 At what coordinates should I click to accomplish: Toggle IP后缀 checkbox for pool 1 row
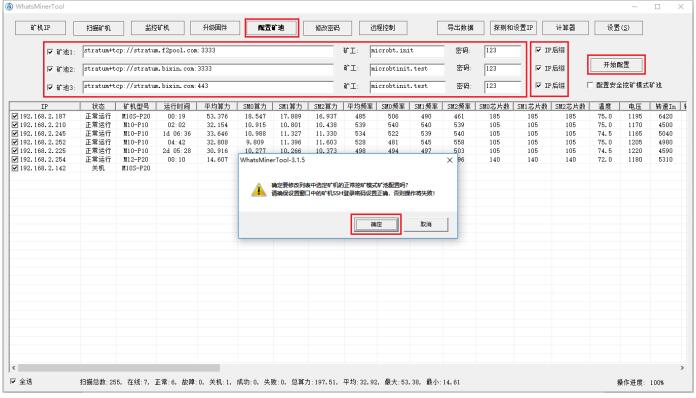(x=538, y=50)
